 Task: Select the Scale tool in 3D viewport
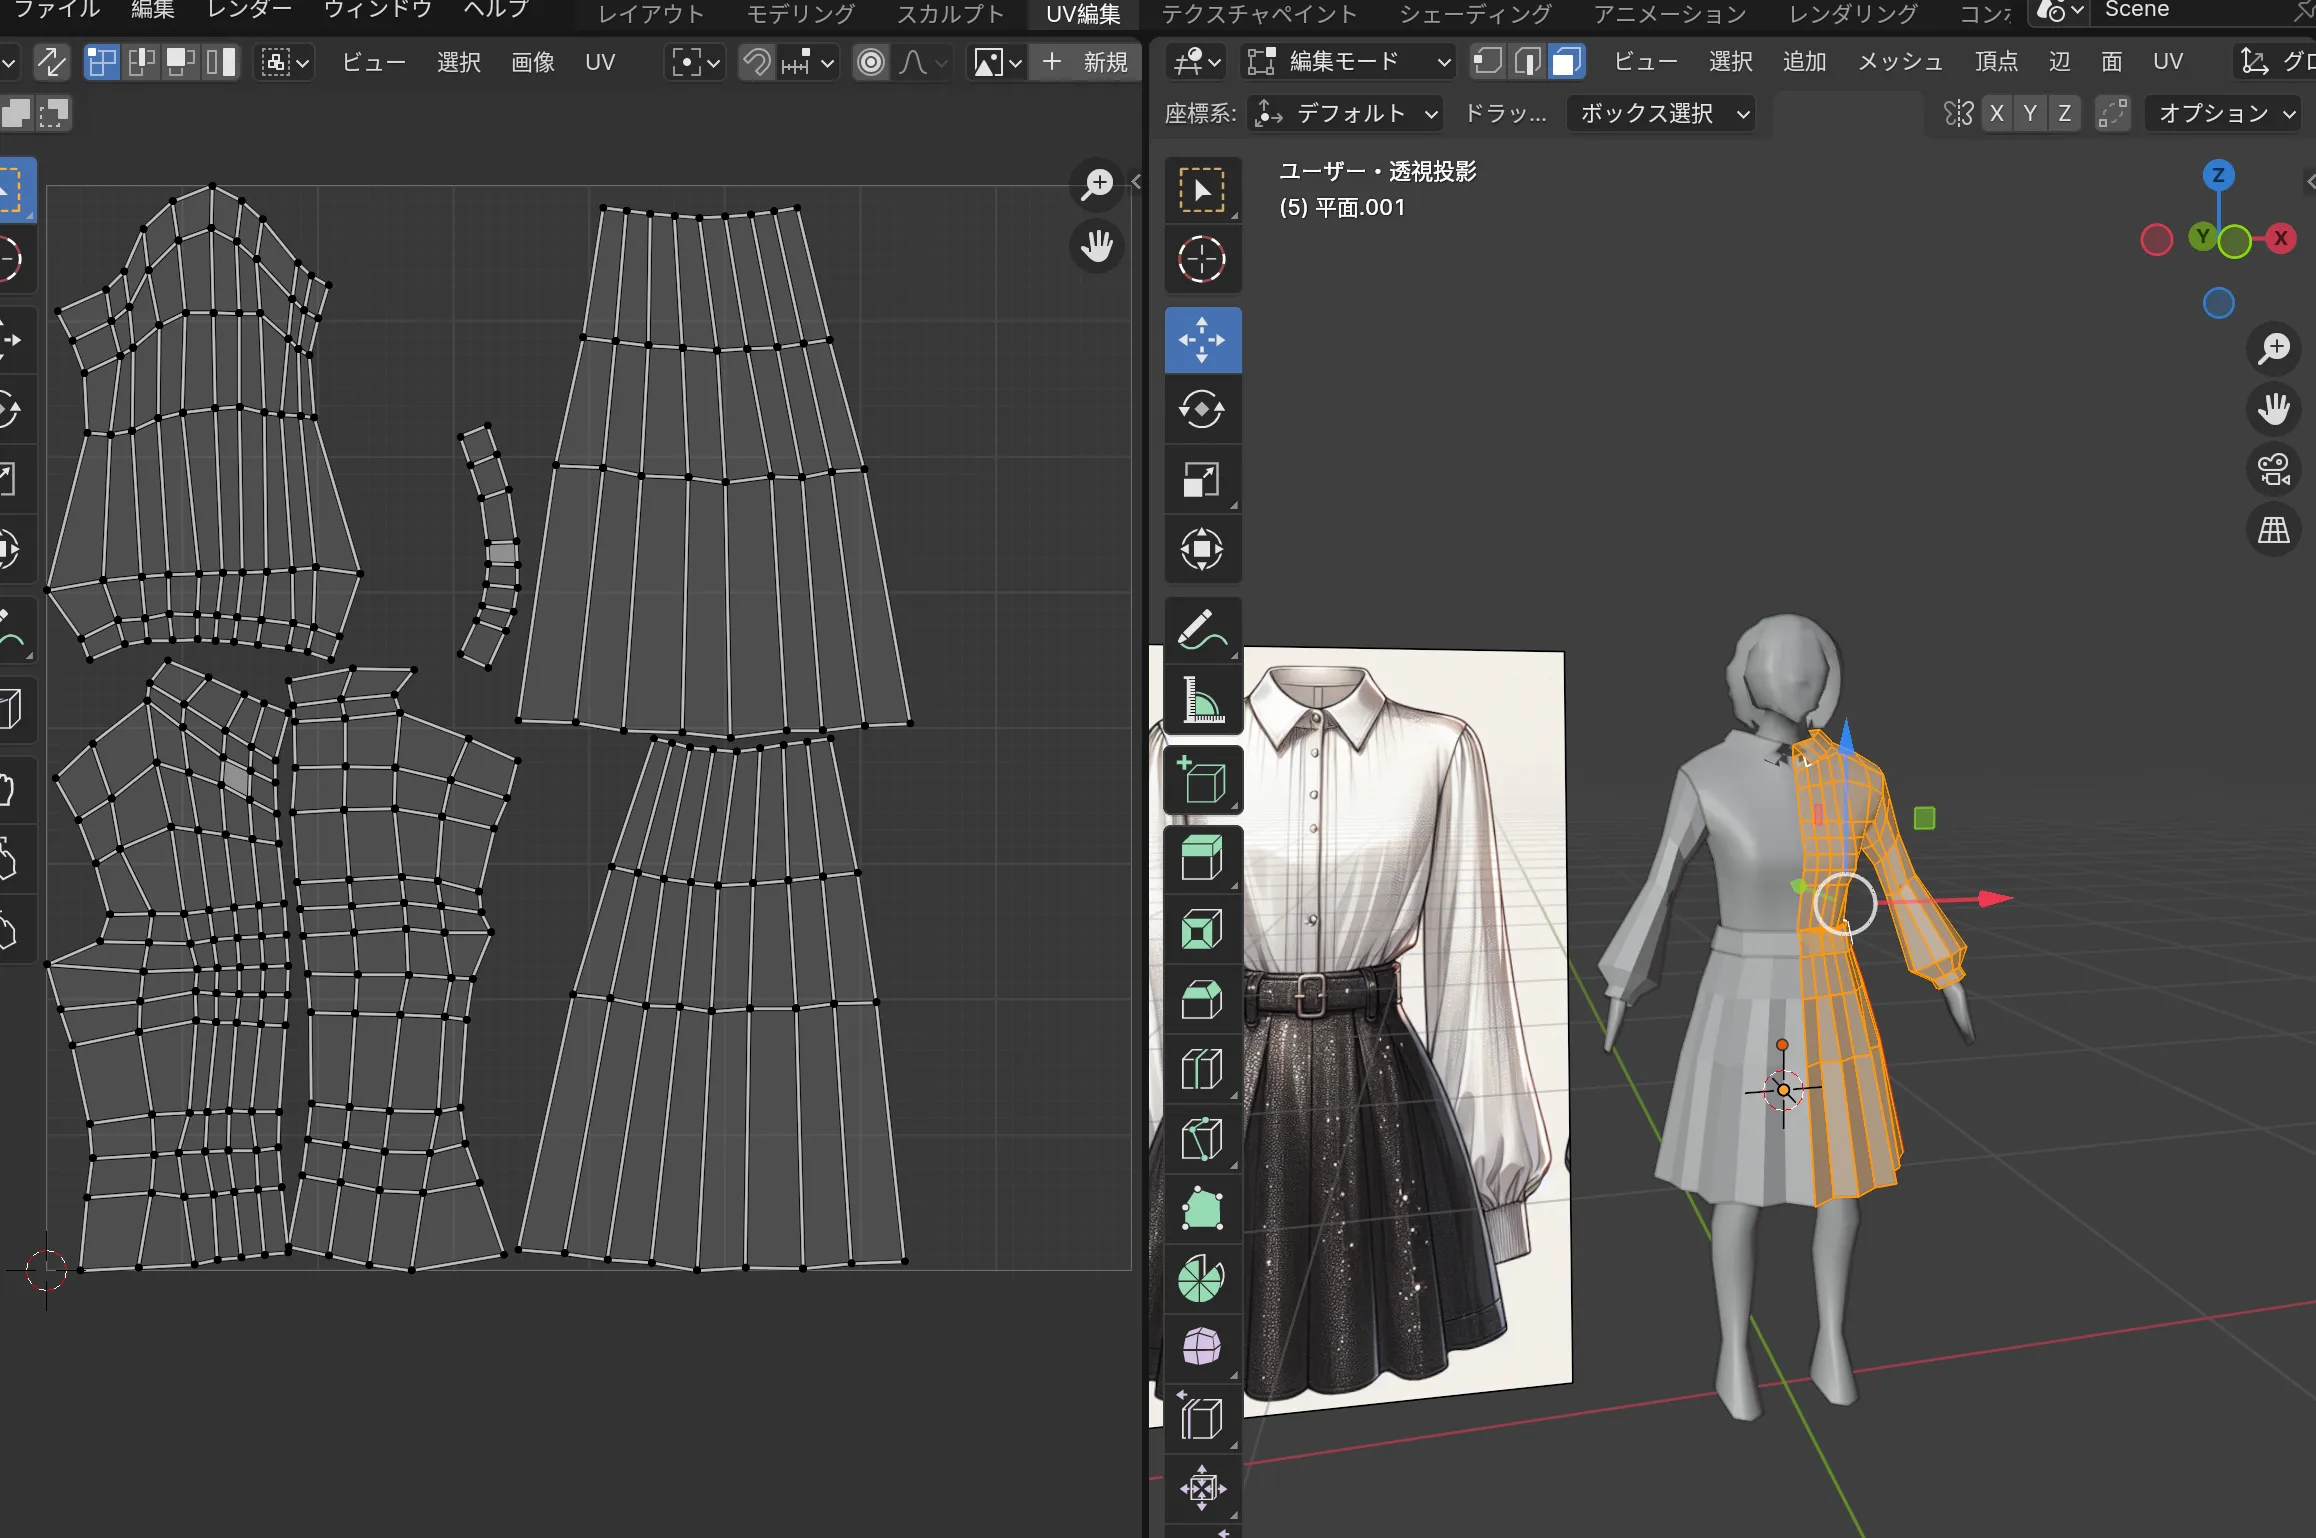tap(1202, 480)
